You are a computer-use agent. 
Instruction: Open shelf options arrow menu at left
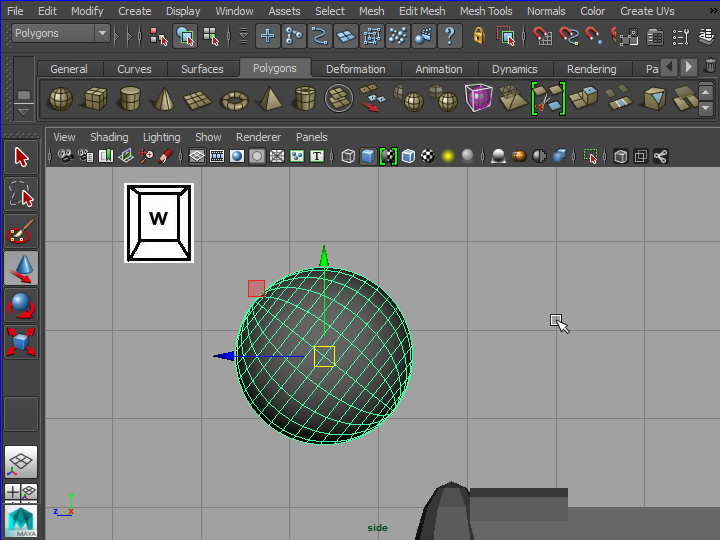tap(23, 112)
